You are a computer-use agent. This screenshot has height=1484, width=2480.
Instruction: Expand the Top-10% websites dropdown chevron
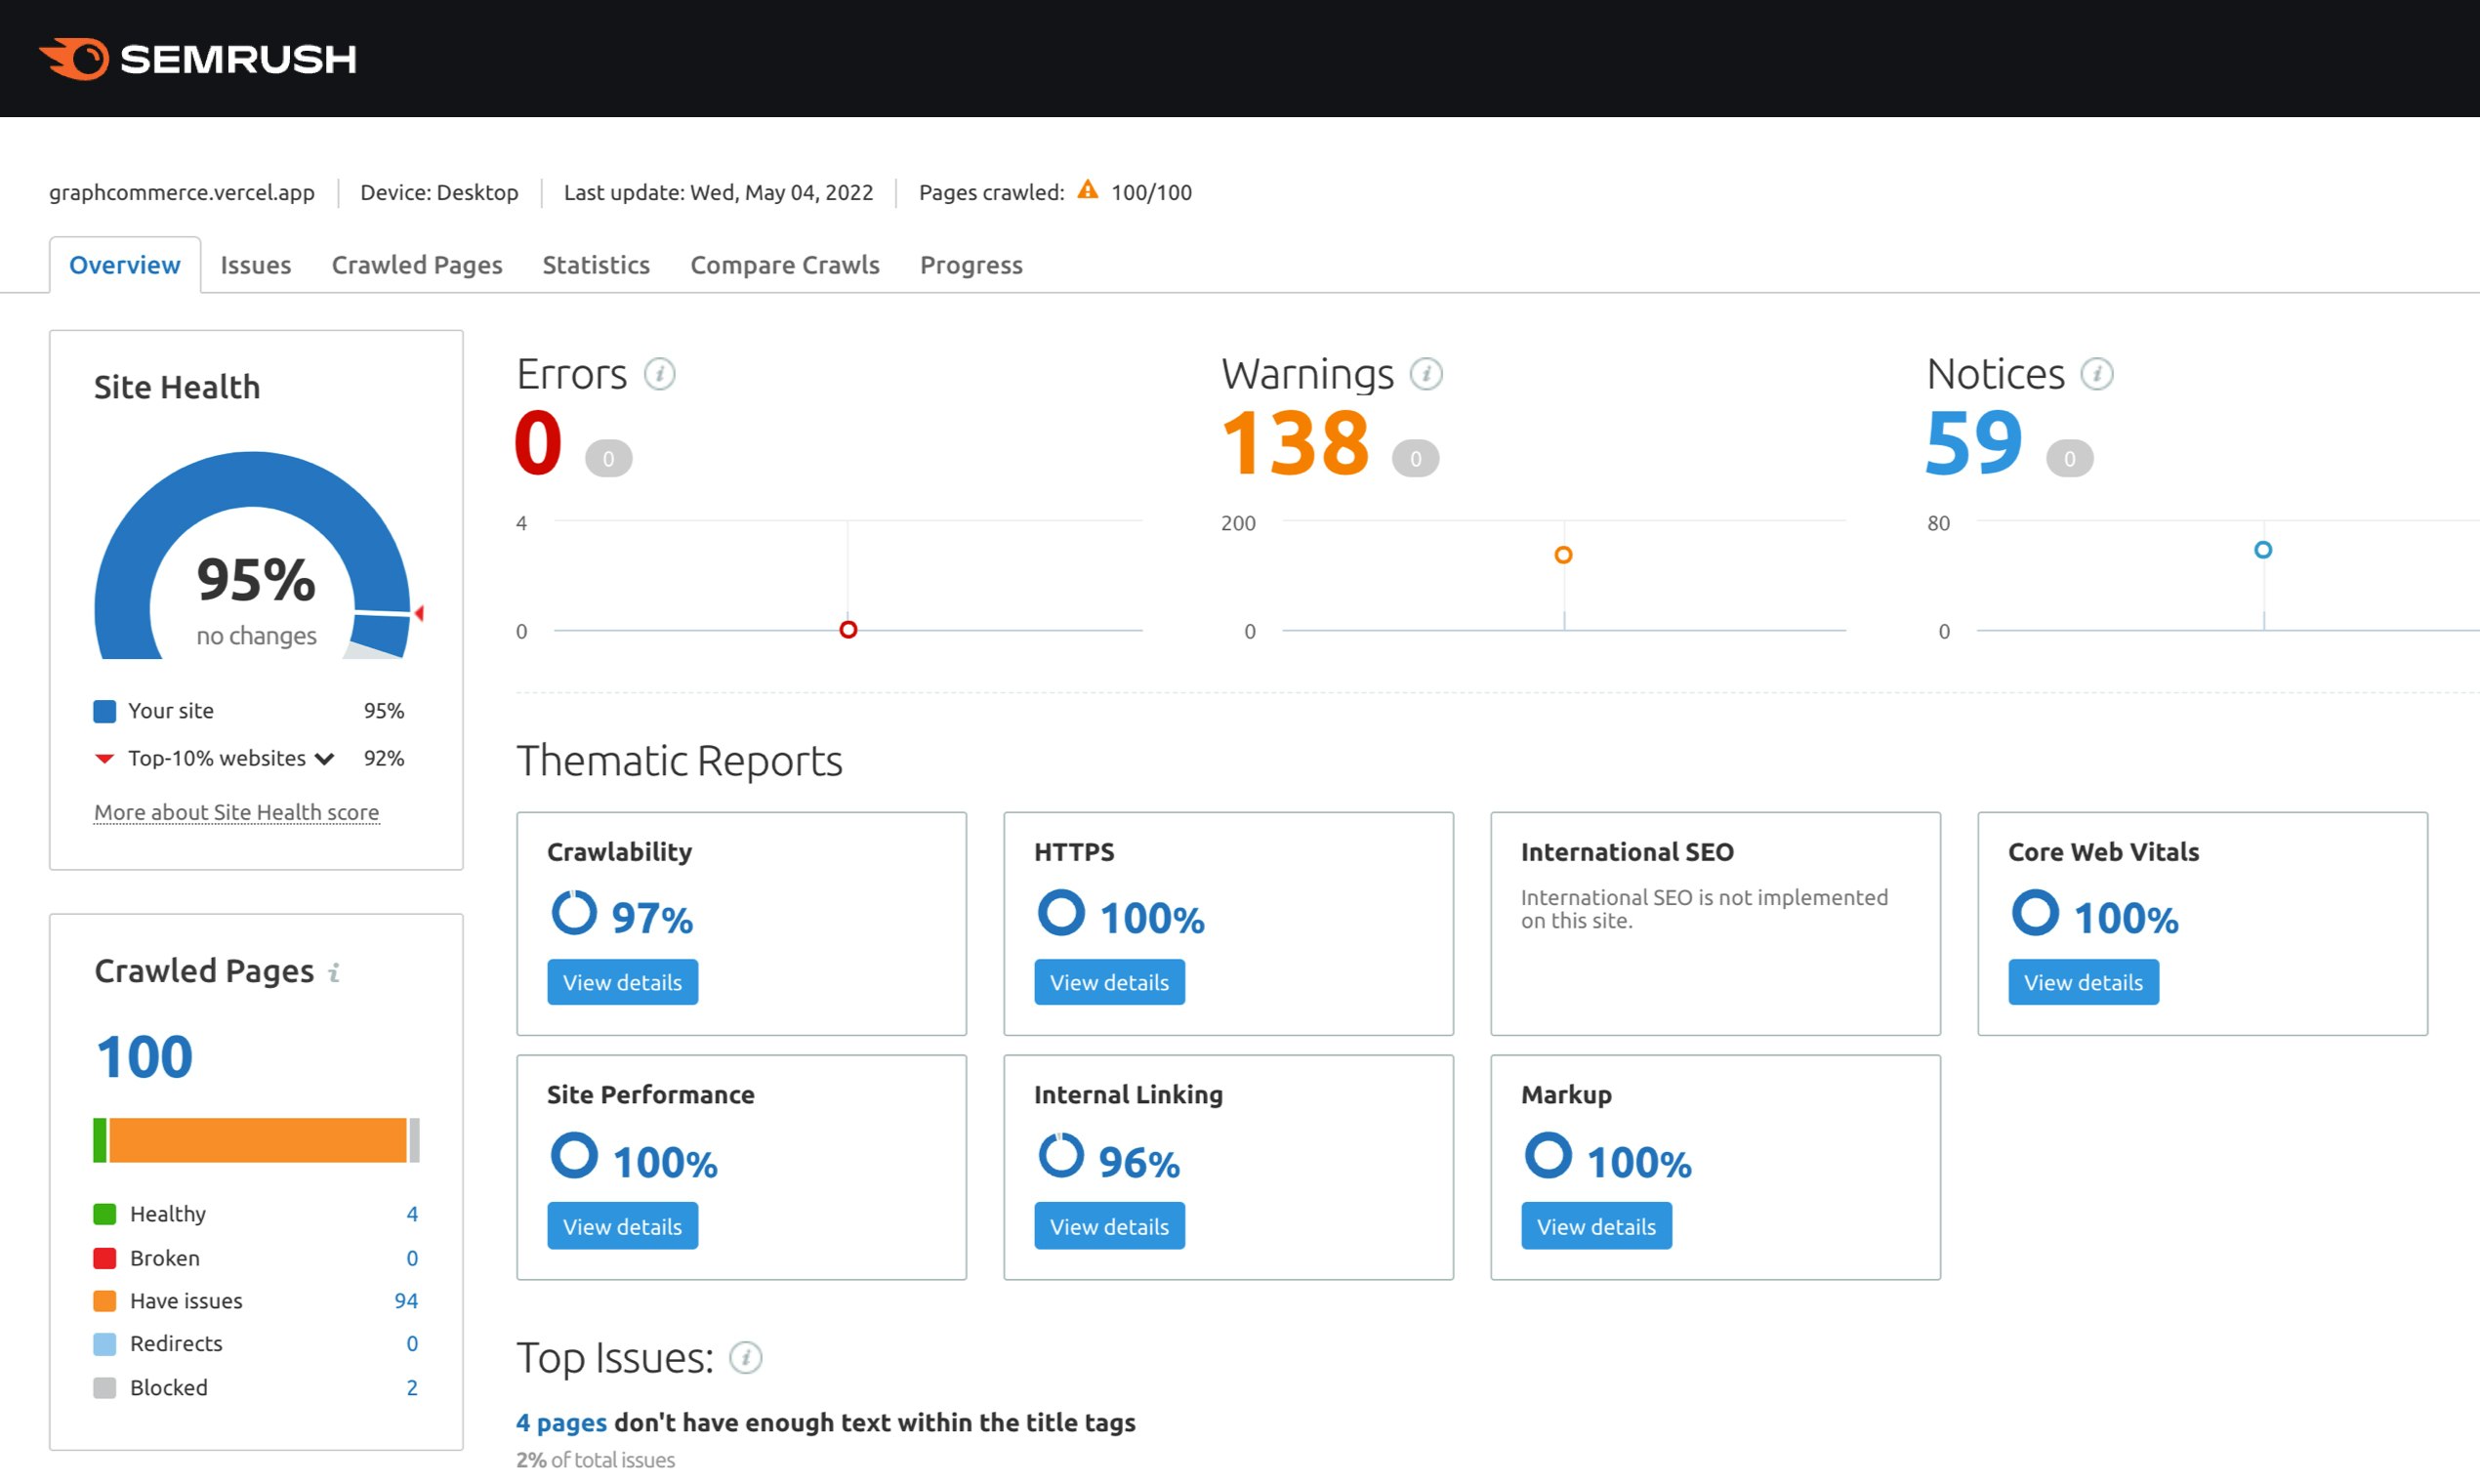(x=324, y=759)
